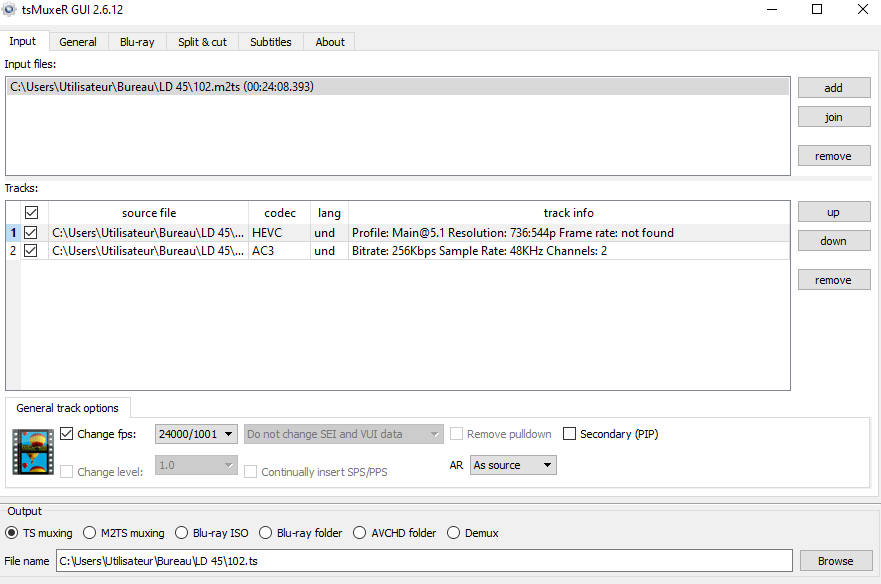Click the tsMuxeR icon in the title bar
The image size is (881, 584).
pos(11,10)
